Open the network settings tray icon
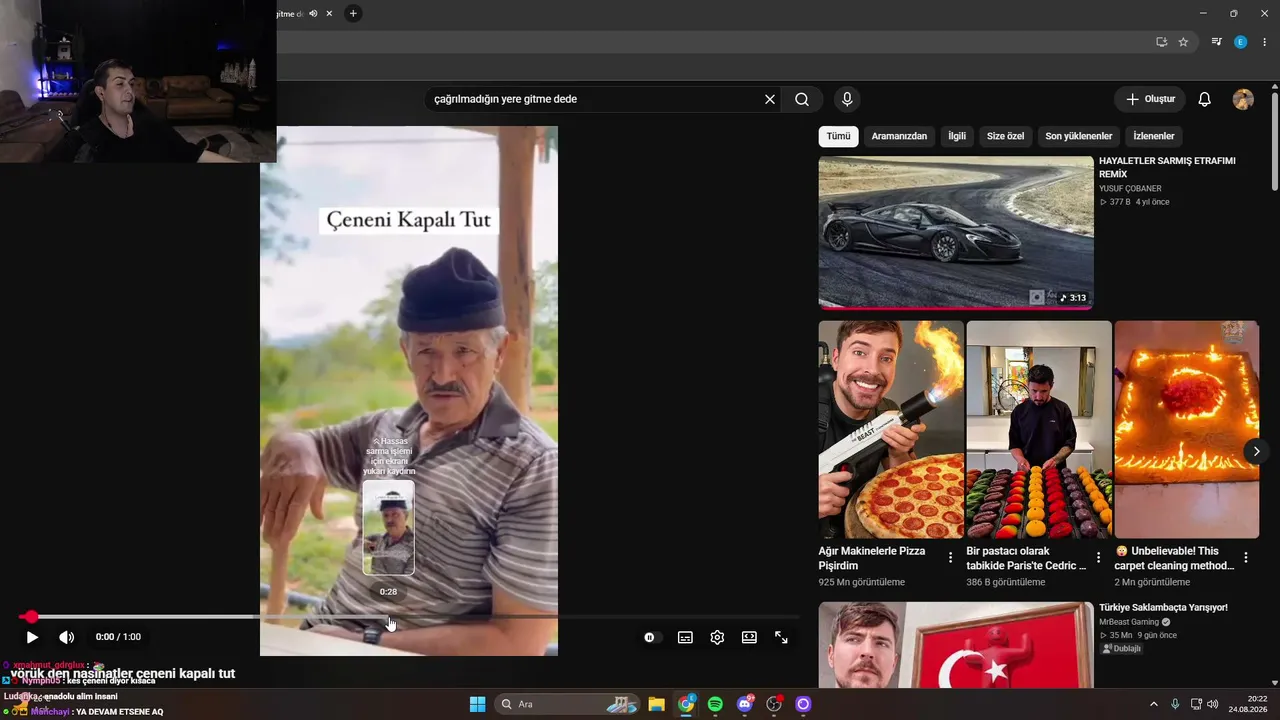The image size is (1280, 720). click(1196, 704)
